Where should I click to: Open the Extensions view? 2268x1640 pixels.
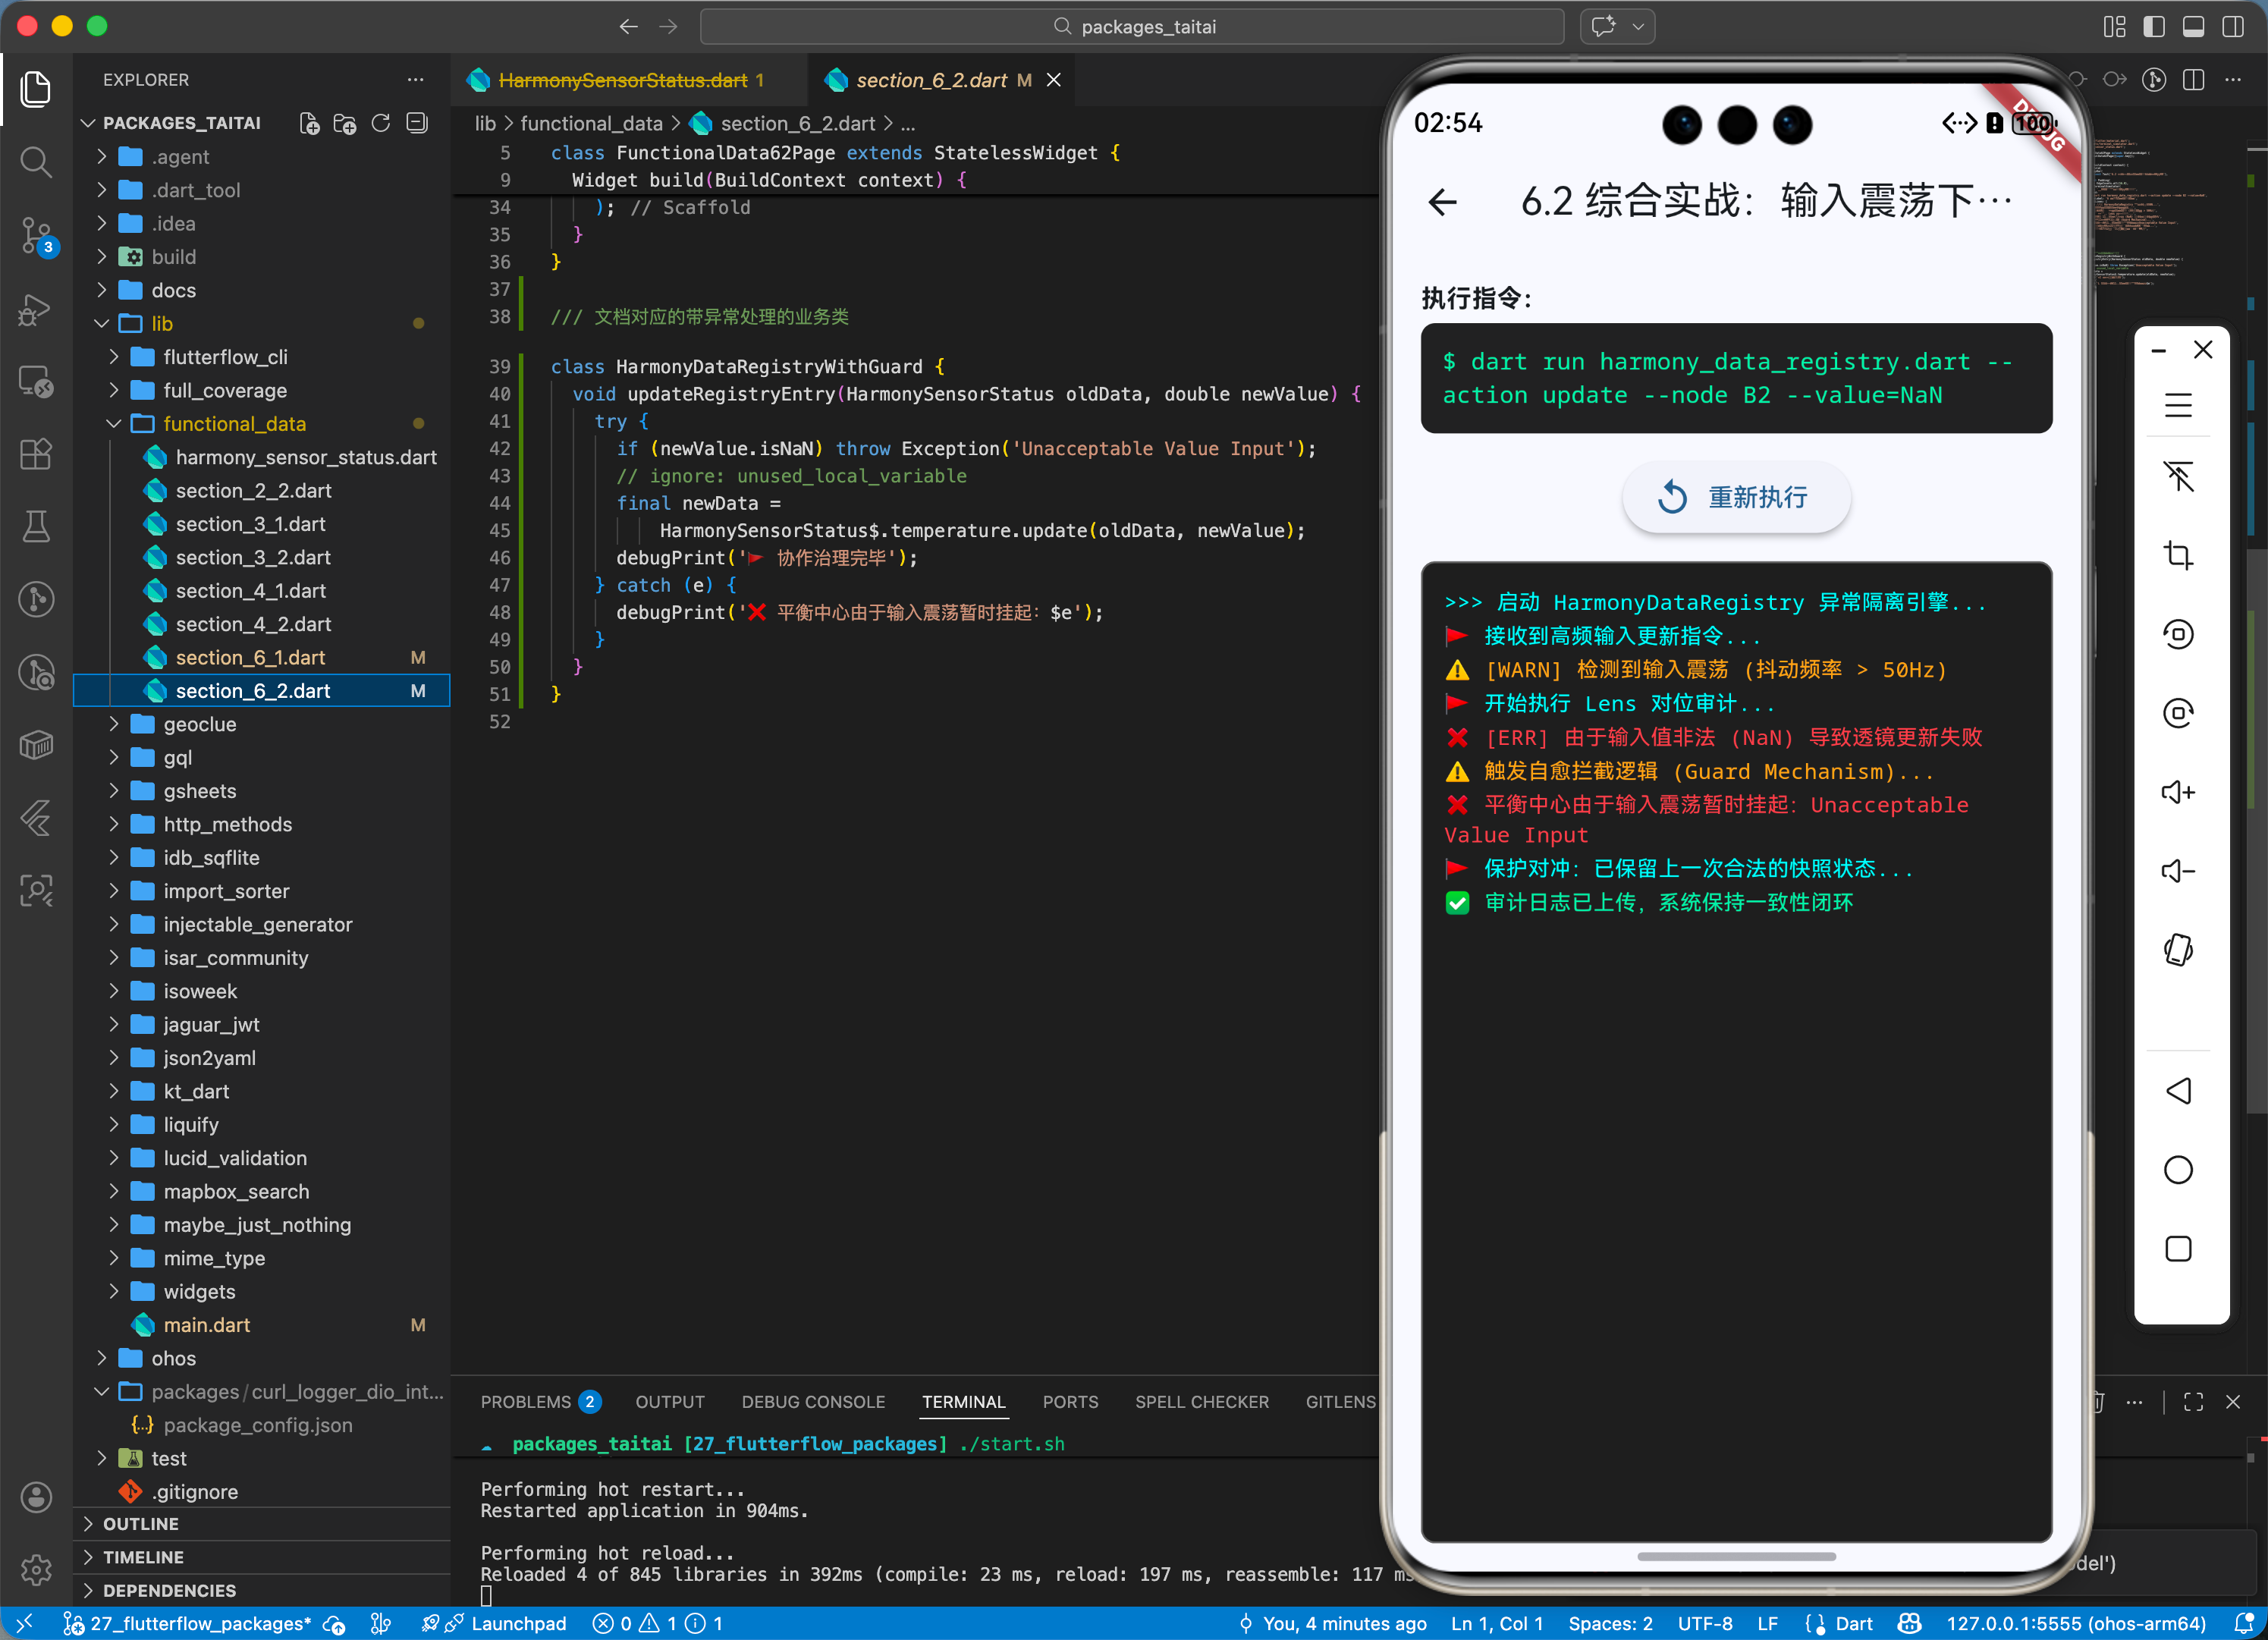coord(36,454)
